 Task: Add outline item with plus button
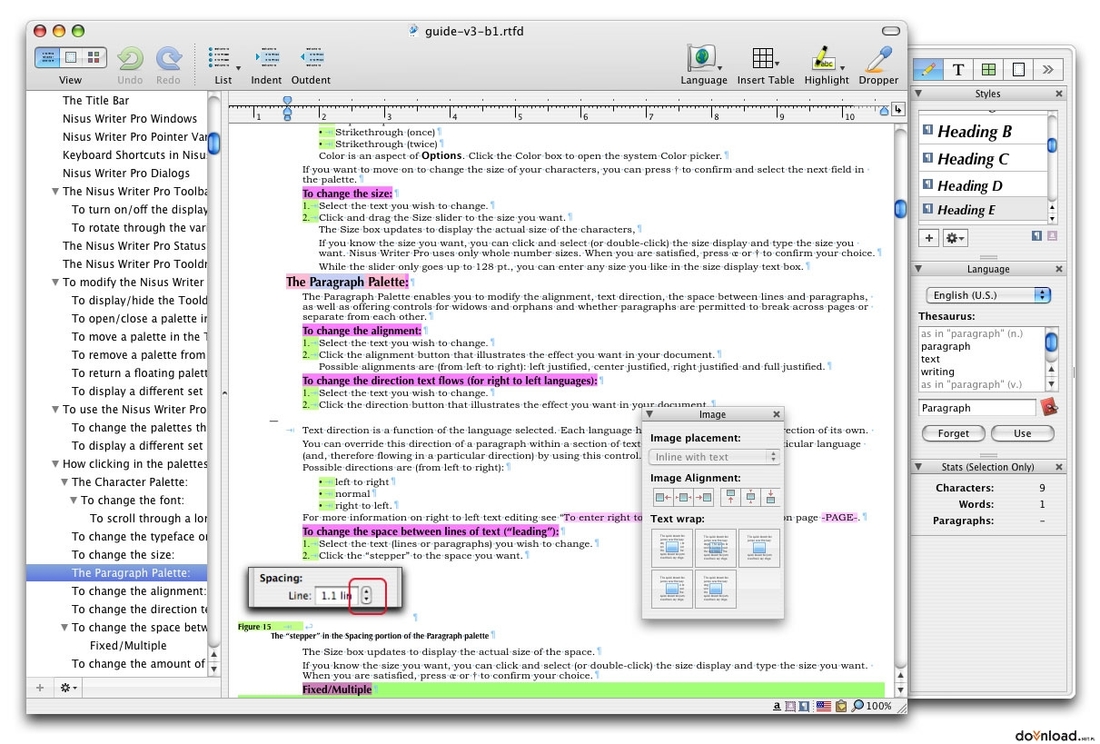point(40,688)
